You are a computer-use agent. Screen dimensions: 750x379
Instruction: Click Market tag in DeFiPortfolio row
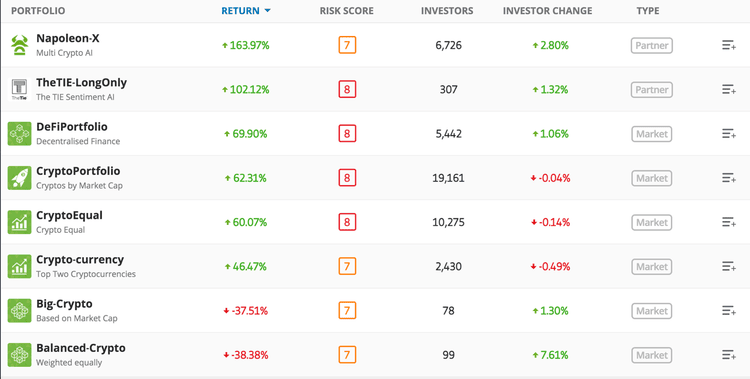[x=651, y=134]
